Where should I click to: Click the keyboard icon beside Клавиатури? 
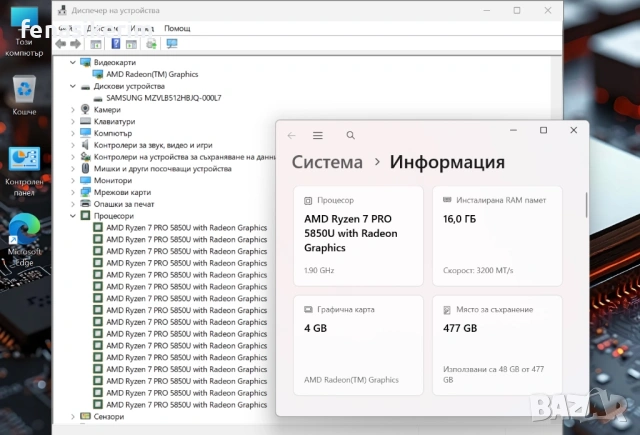[x=85, y=121]
